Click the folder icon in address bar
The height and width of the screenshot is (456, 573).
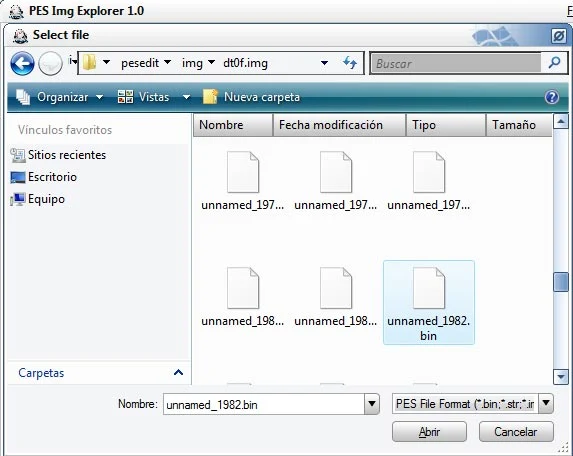[89, 62]
